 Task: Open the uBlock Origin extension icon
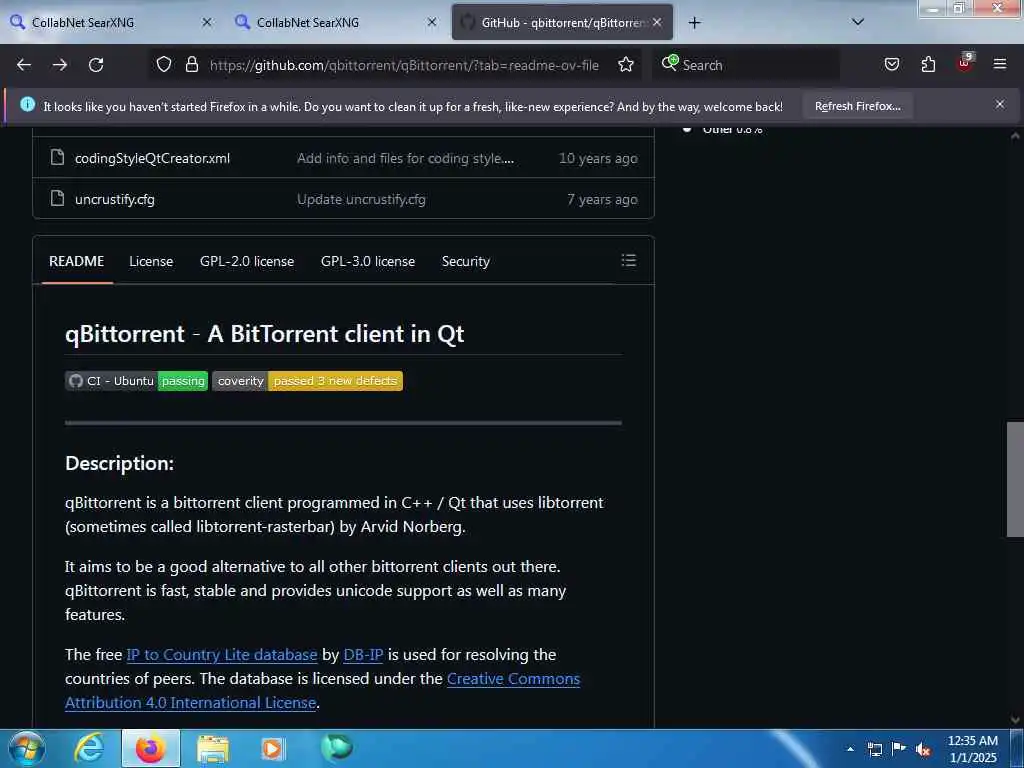965,63
